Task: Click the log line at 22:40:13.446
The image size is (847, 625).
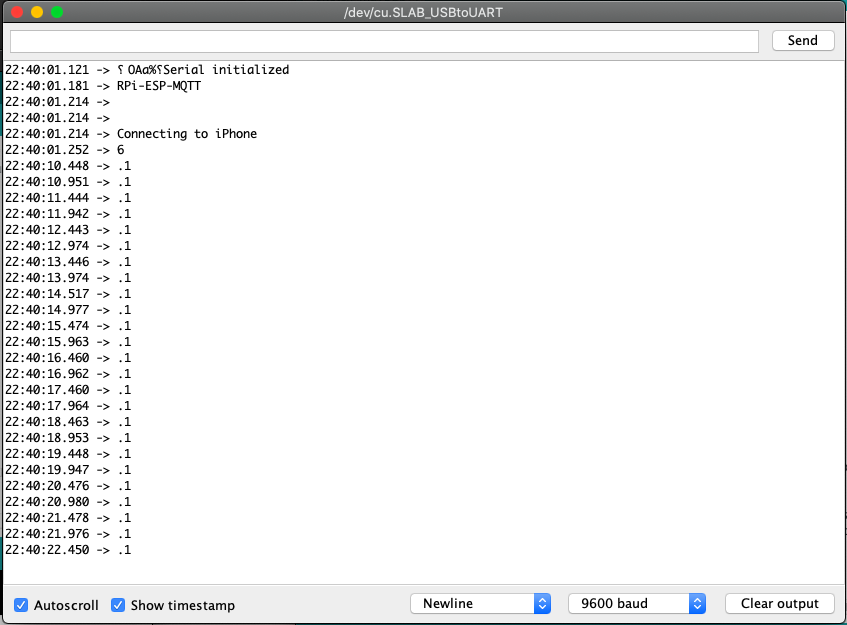Action: [x=68, y=262]
